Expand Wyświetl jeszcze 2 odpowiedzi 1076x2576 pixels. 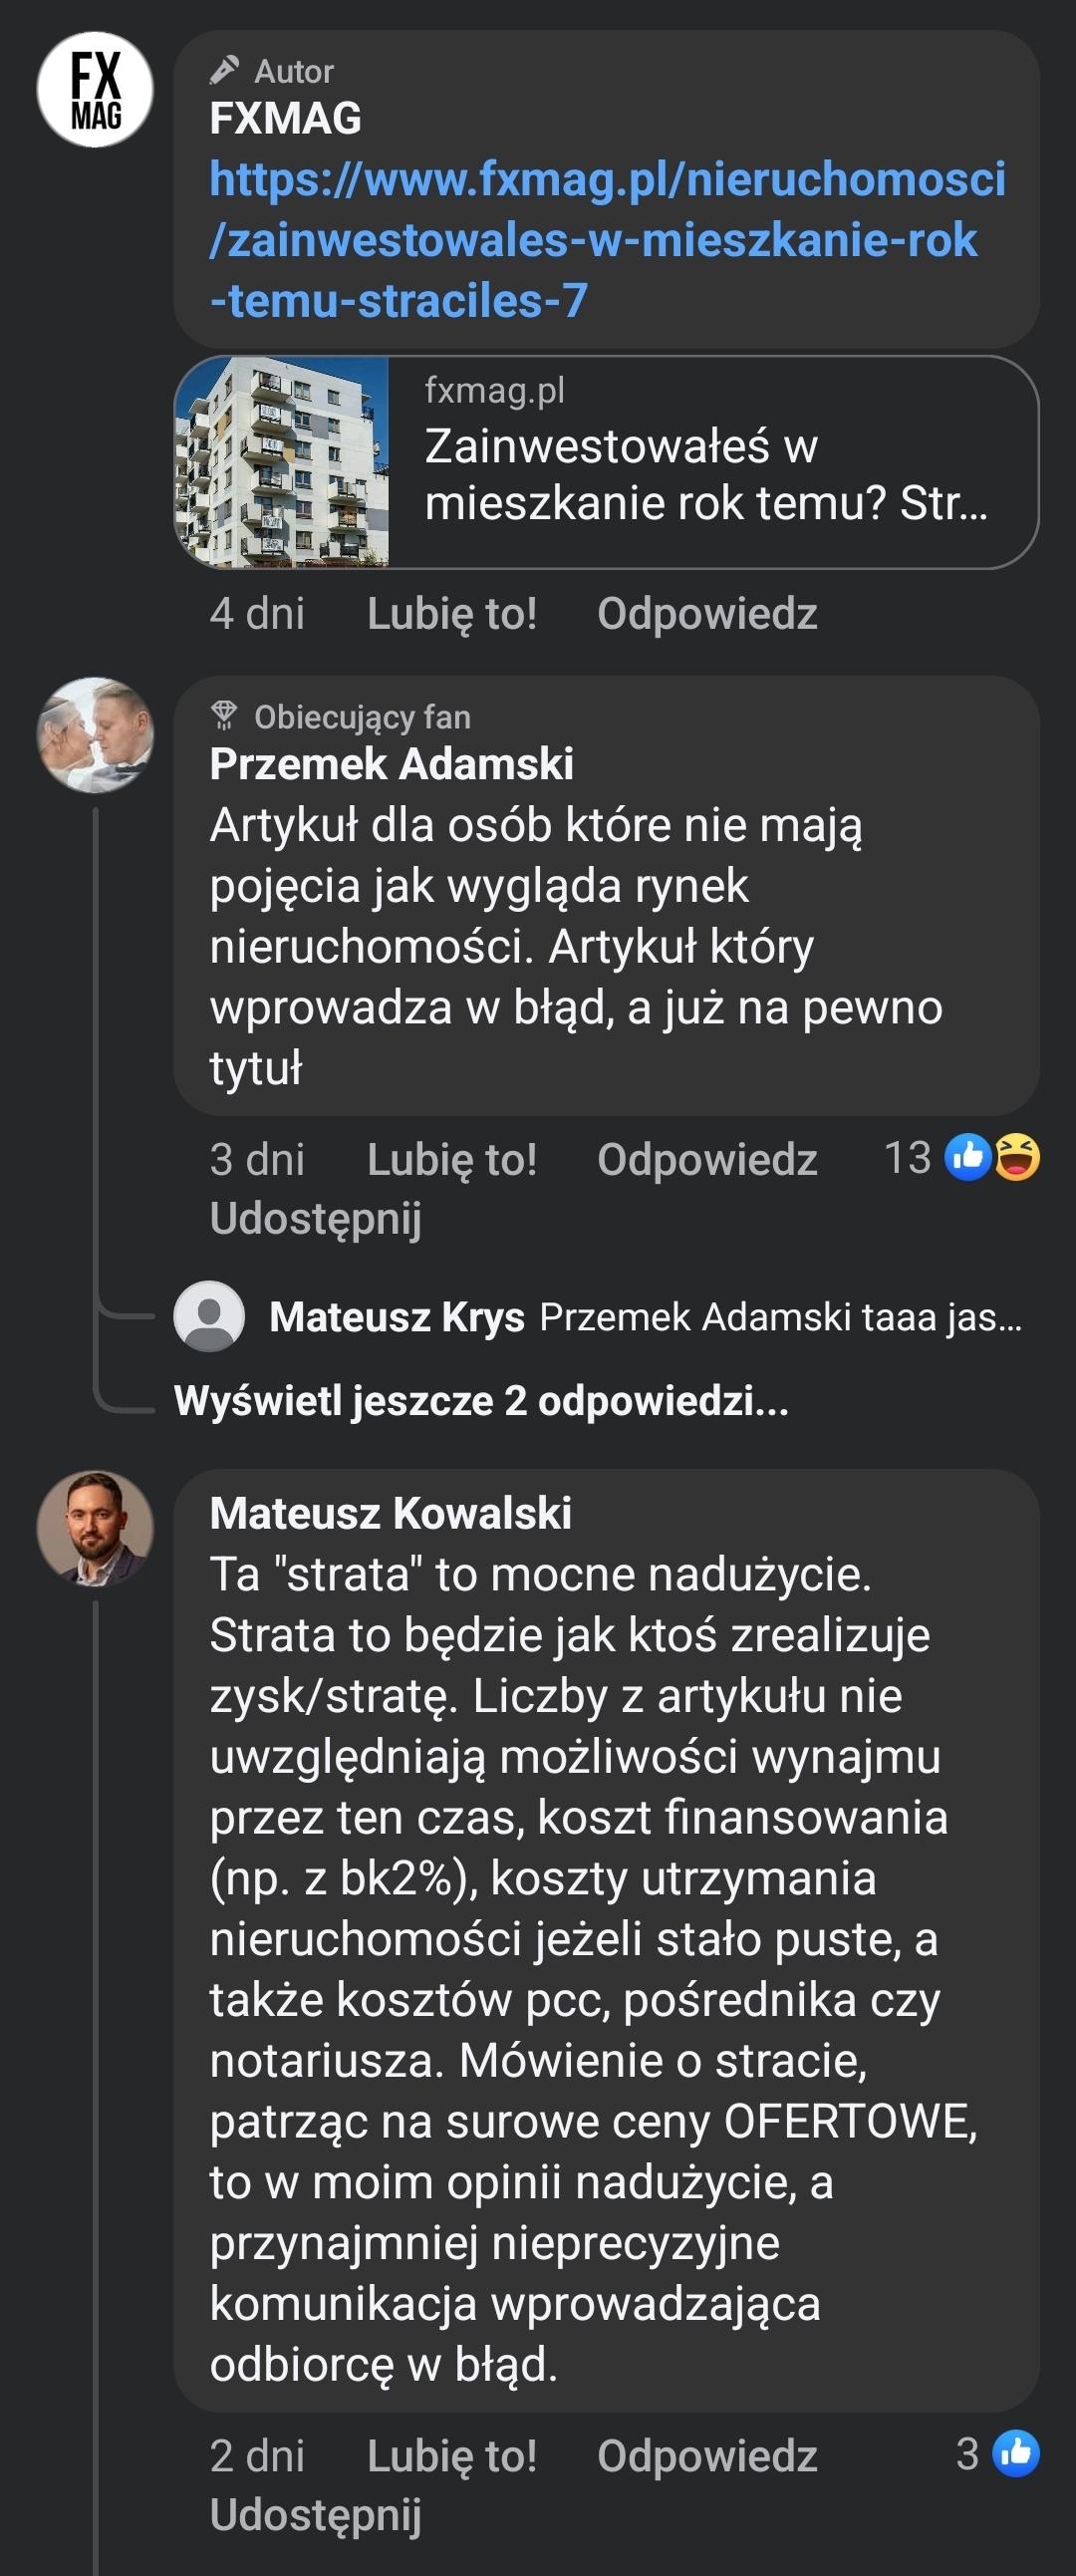pyautogui.click(x=481, y=1401)
